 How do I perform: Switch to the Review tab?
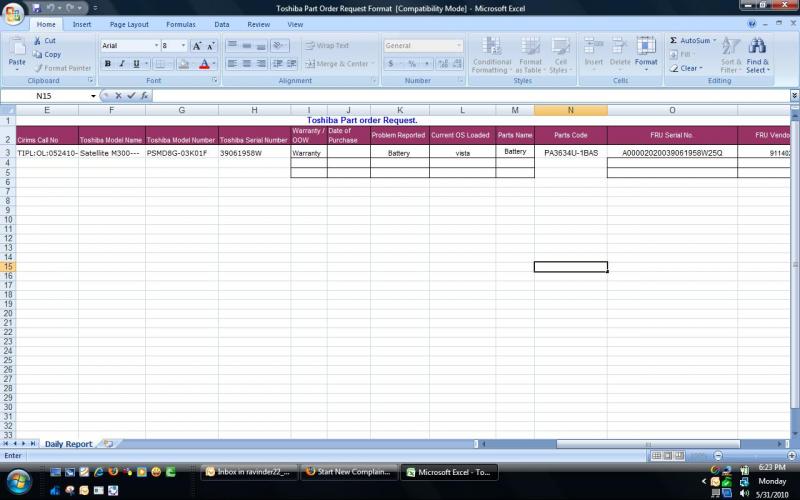pyautogui.click(x=259, y=24)
